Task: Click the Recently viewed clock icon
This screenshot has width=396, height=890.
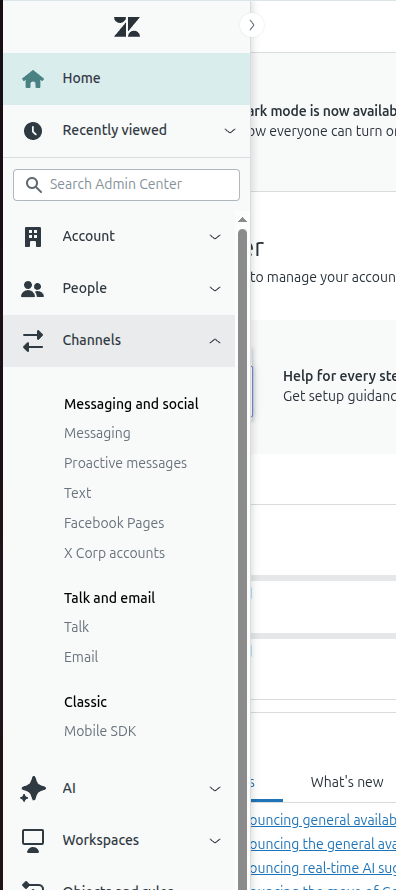Action: point(33,131)
